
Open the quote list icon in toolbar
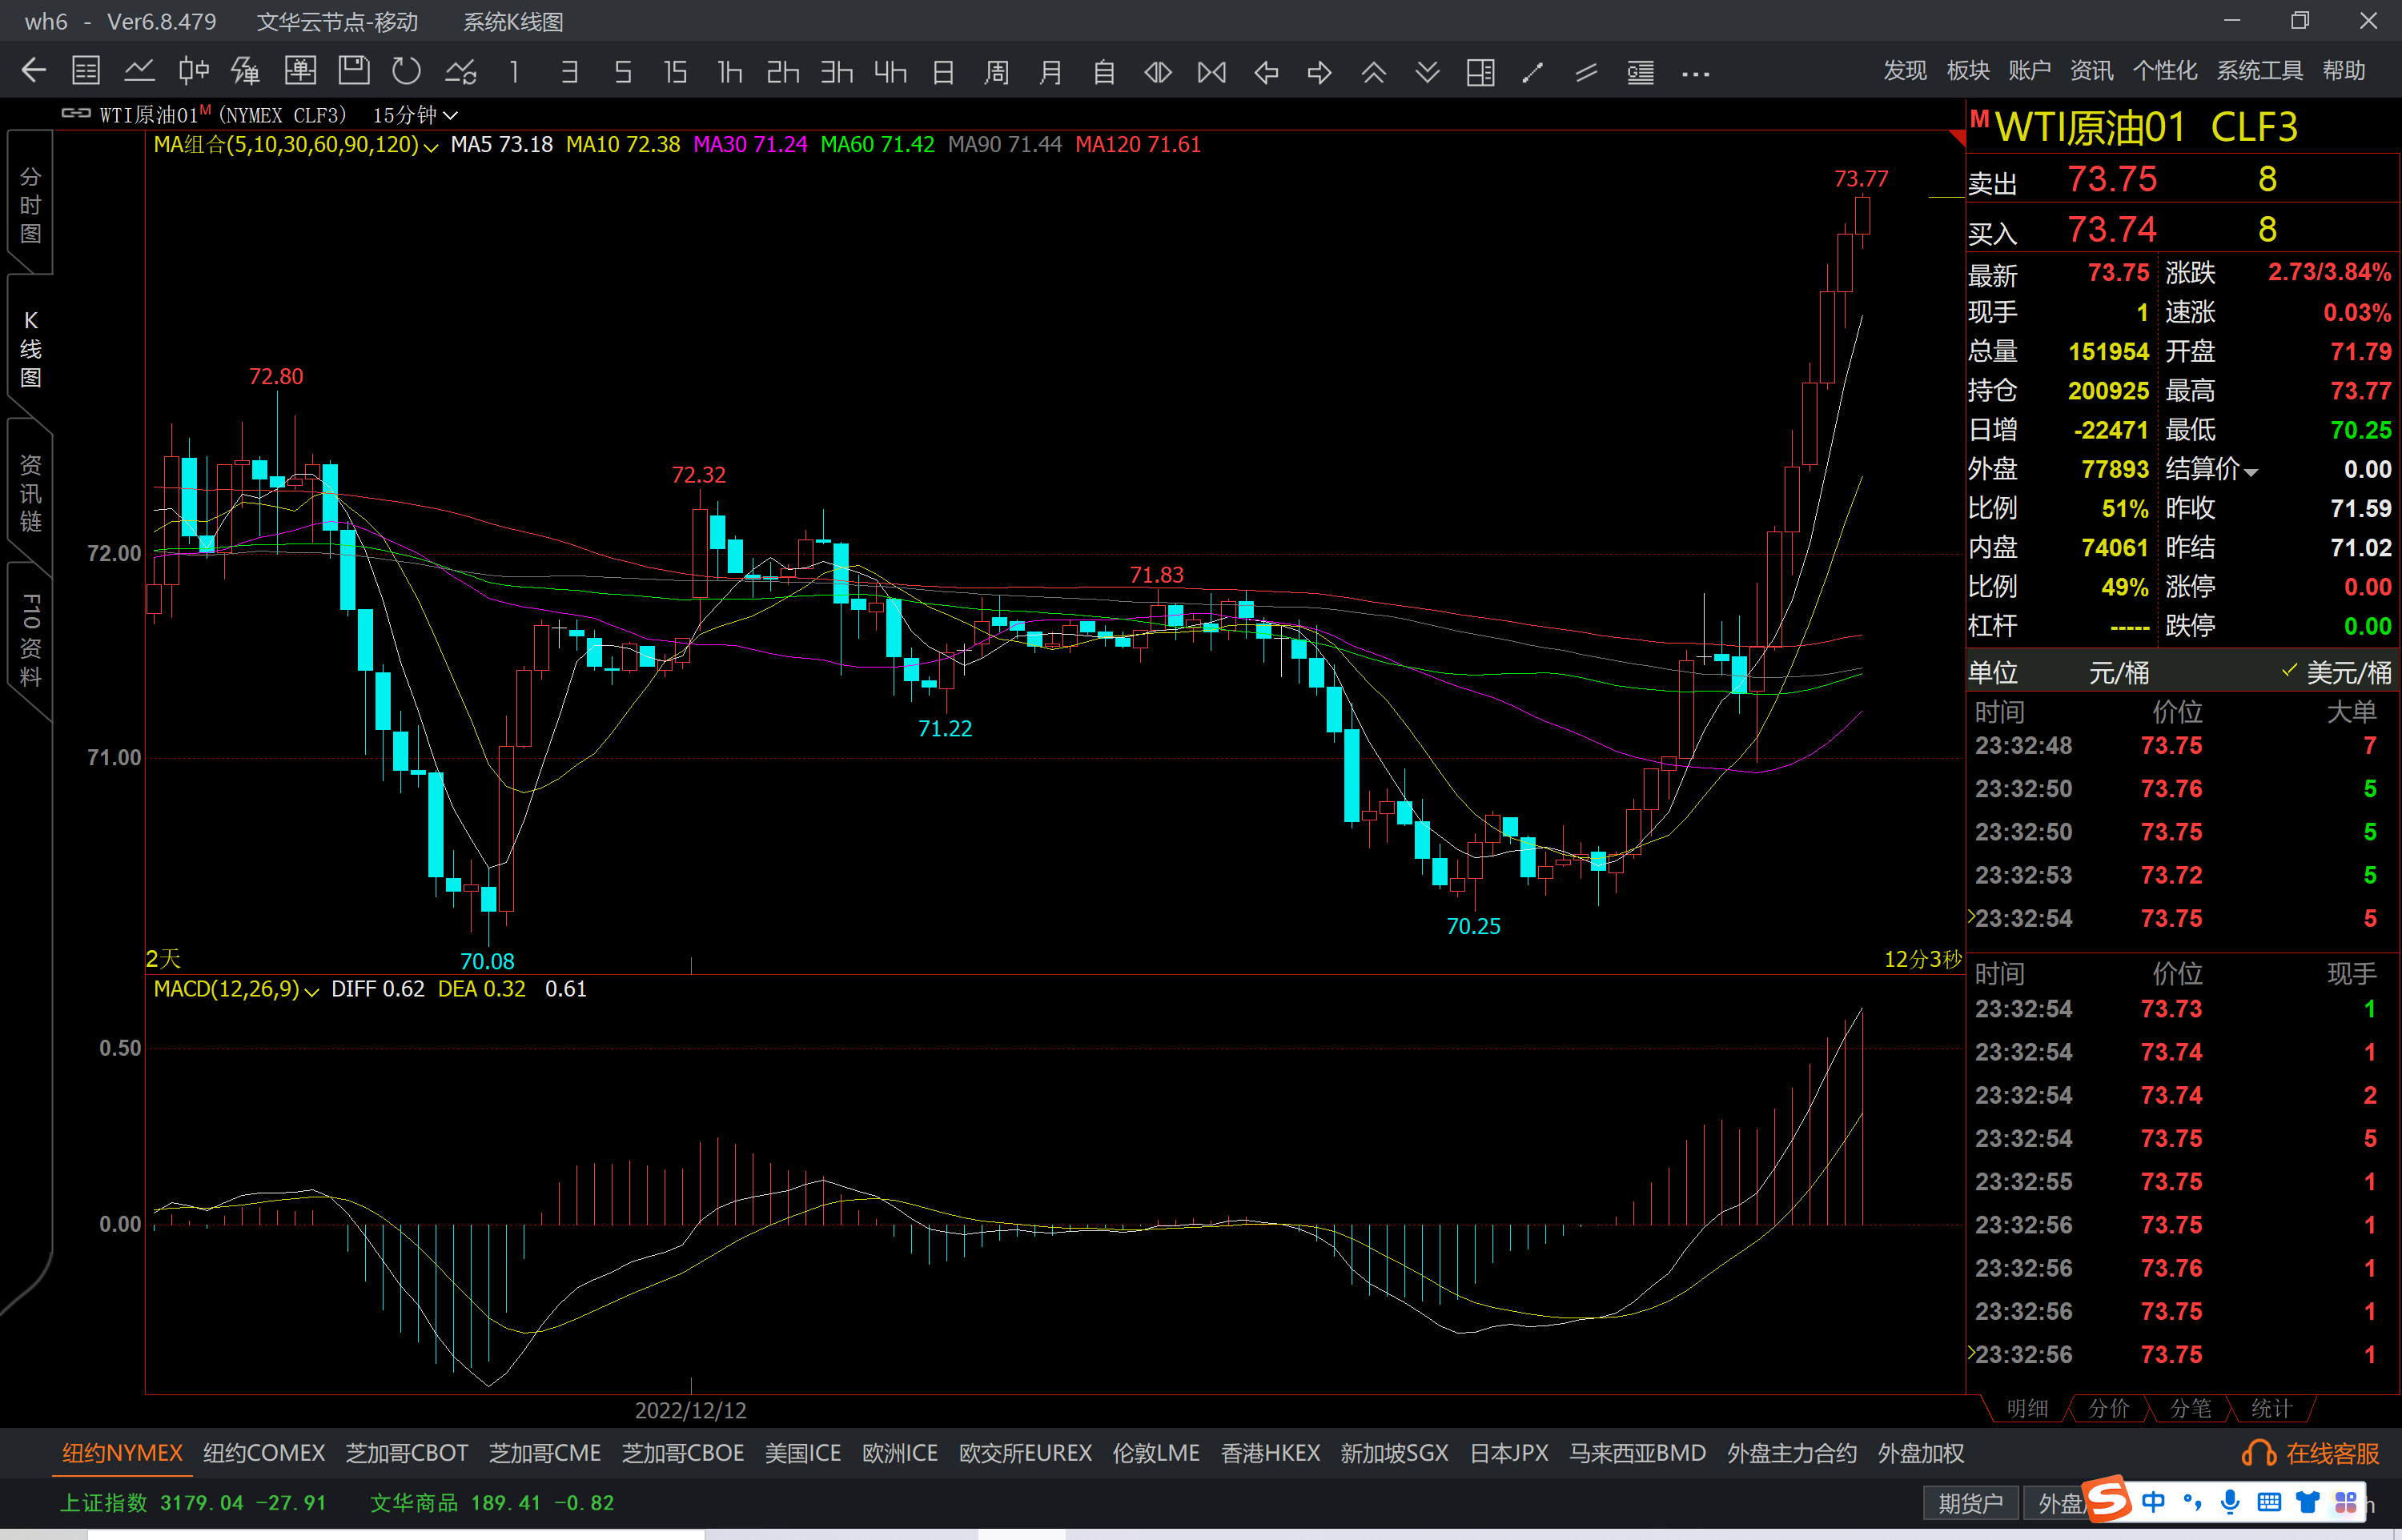tap(87, 71)
